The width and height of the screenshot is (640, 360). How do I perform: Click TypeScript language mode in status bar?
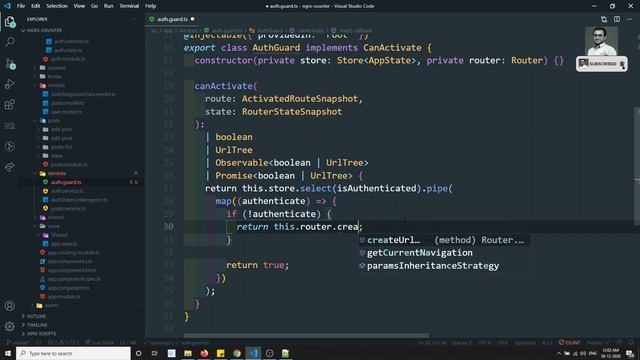click(x=525, y=342)
